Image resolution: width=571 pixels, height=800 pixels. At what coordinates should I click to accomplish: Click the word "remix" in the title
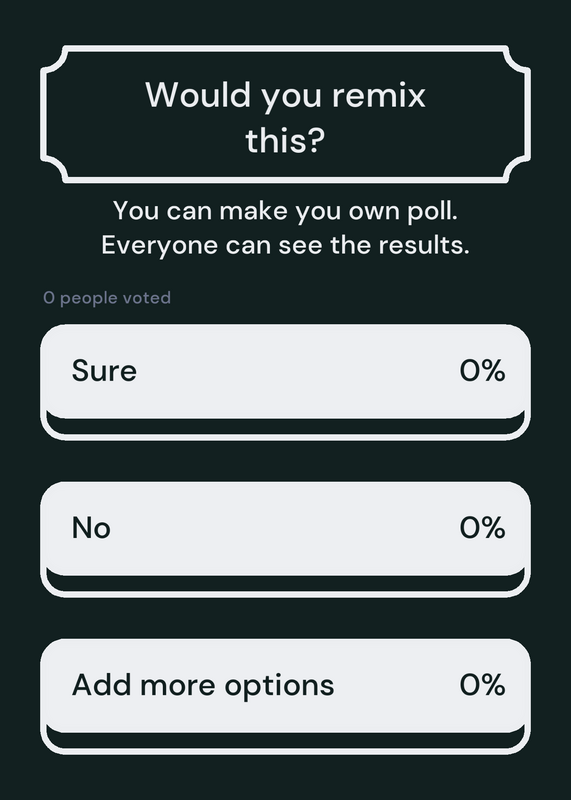(379, 95)
